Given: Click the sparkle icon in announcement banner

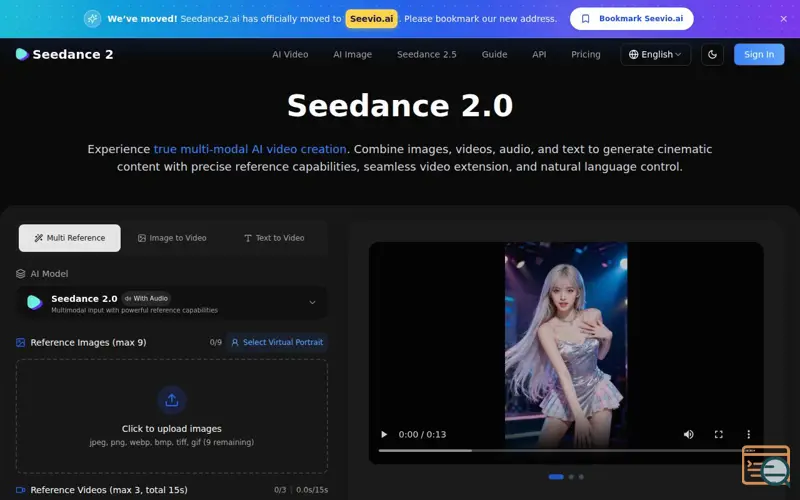Looking at the screenshot, I should pos(92,19).
